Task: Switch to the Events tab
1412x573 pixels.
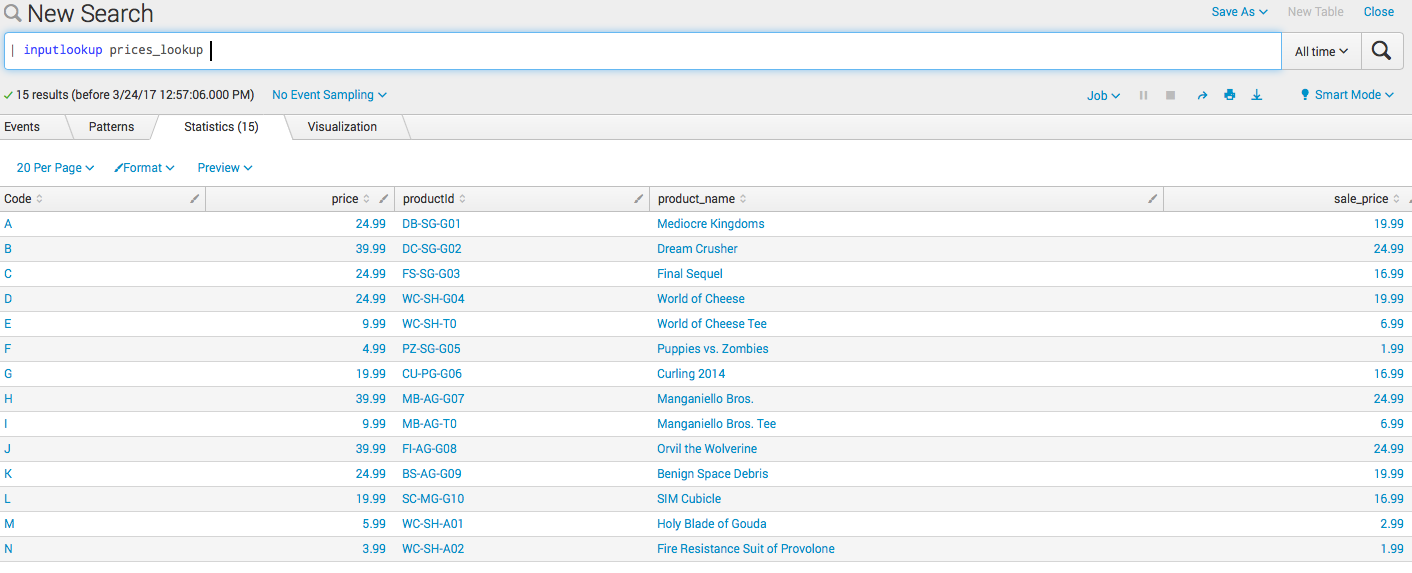Action: click(x=22, y=127)
